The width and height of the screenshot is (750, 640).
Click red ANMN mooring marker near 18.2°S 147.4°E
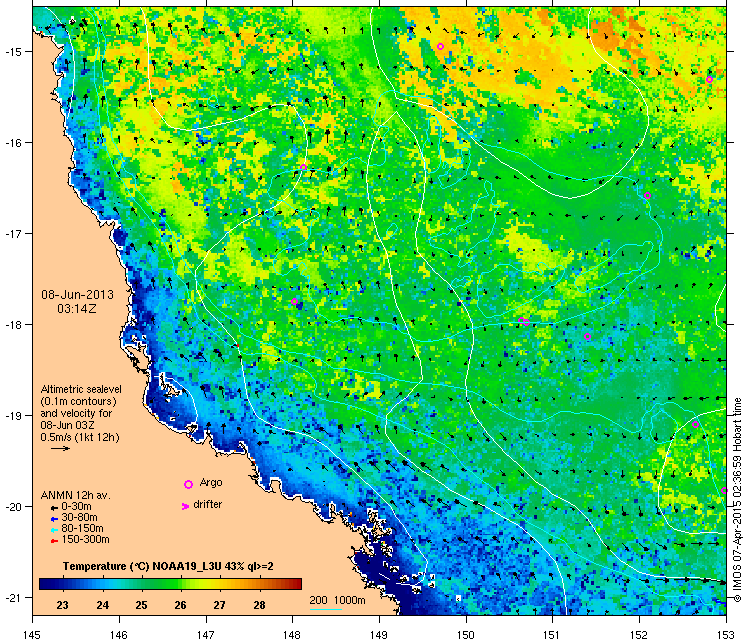point(237,345)
